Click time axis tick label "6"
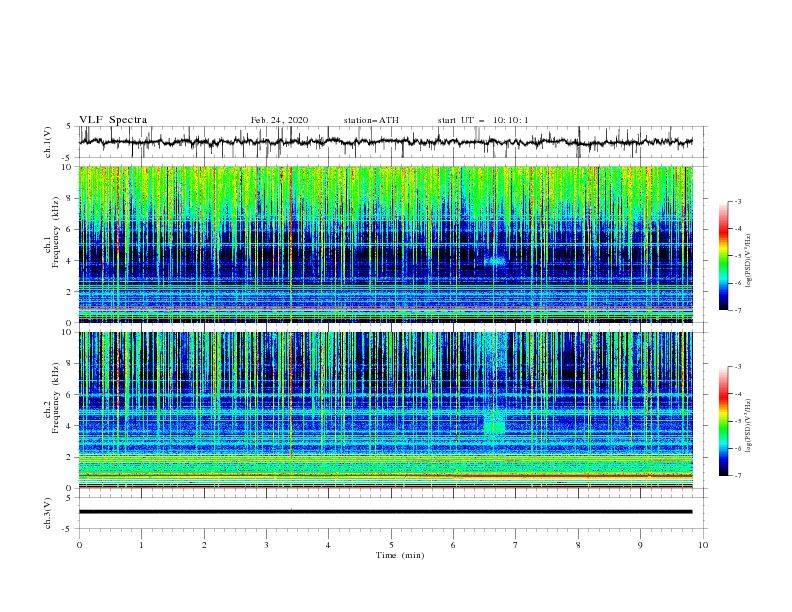The height and width of the screenshot is (612, 792). coord(453,545)
